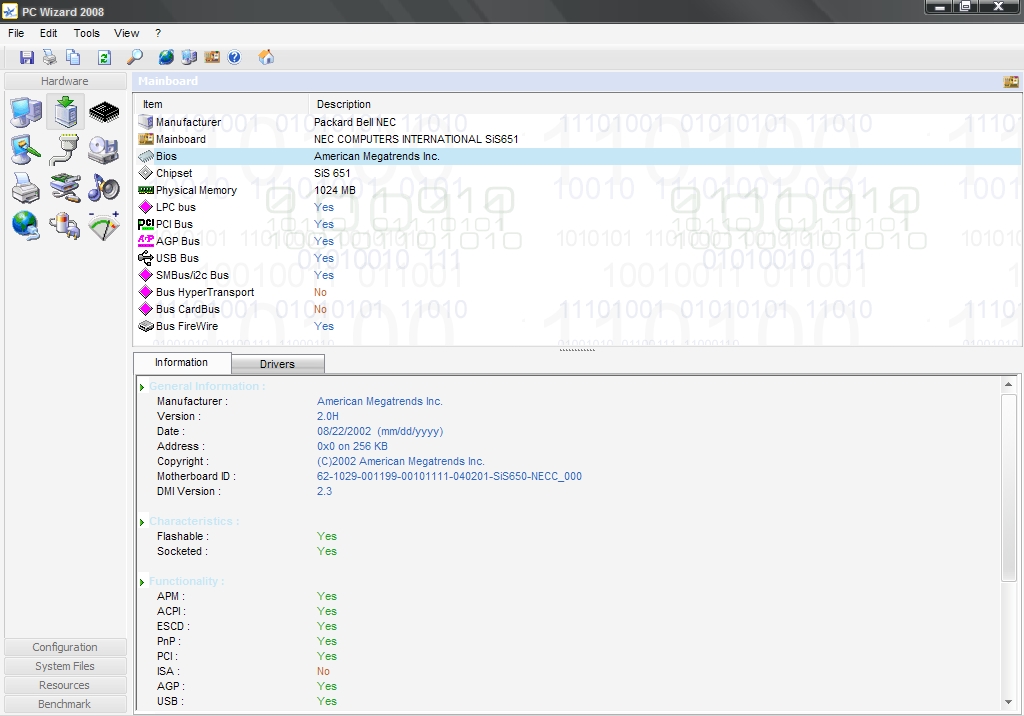1024x716 pixels.
Task: Open the Printers icon in Hardware panel
Action: 26,188
